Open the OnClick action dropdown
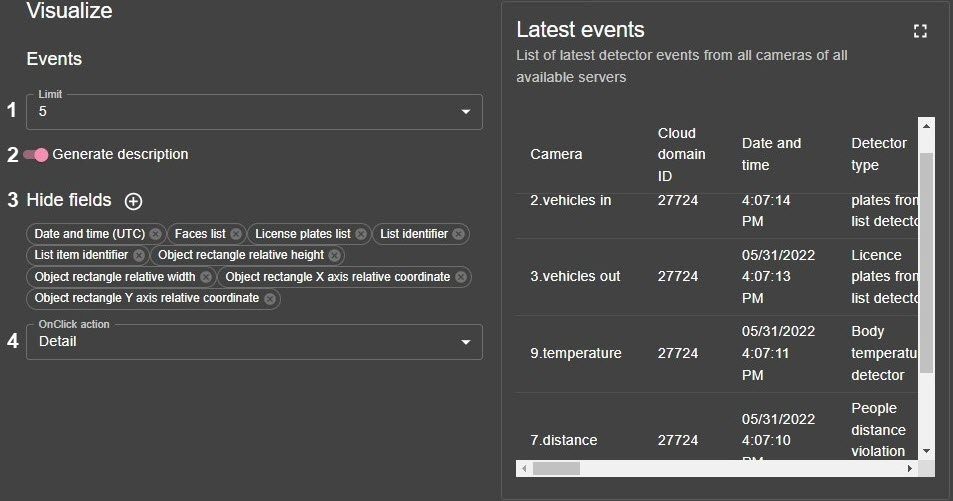The image size is (953, 501). [x=254, y=342]
